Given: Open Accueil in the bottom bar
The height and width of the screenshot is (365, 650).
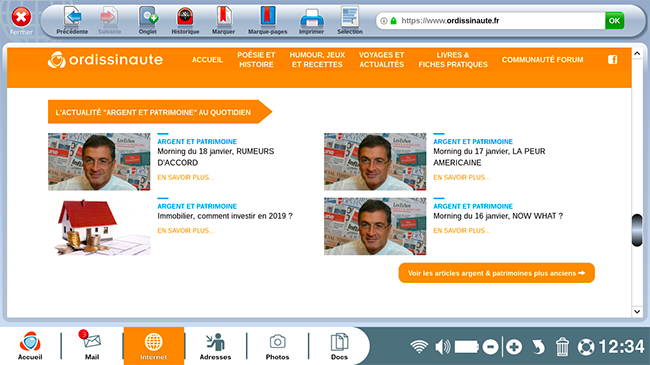Looking at the screenshot, I should [30, 346].
